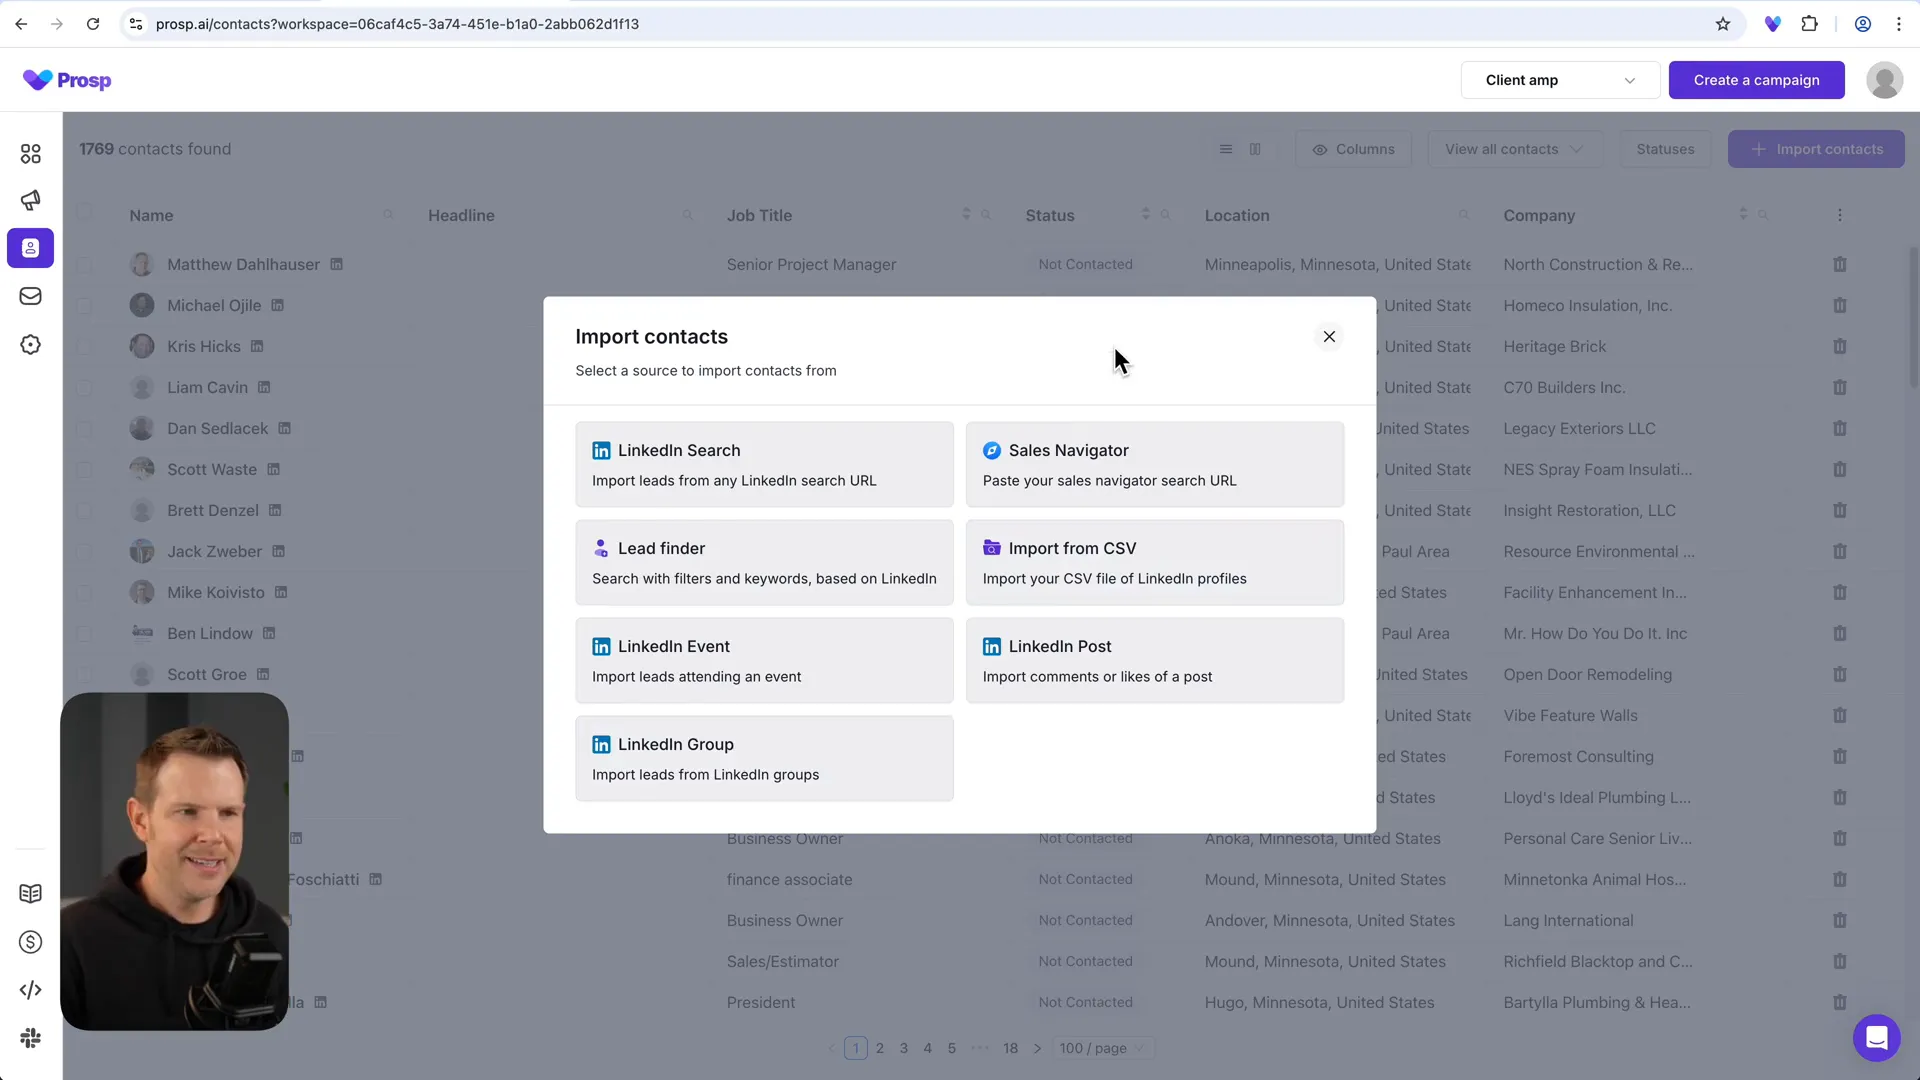The height and width of the screenshot is (1080, 1920).
Task: Sort by the Status column
Action: (x=1145, y=214)
